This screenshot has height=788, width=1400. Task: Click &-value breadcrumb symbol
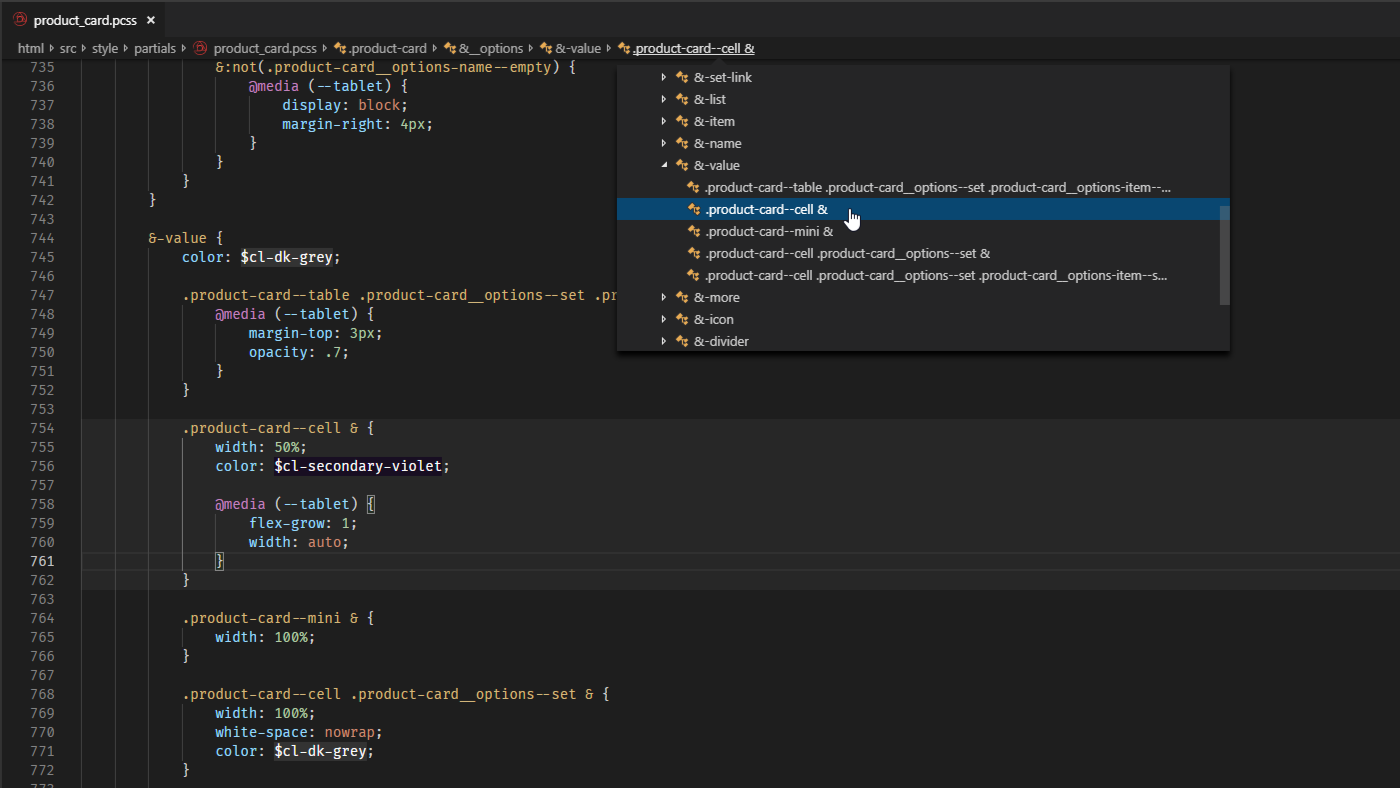tap(578, 48)
